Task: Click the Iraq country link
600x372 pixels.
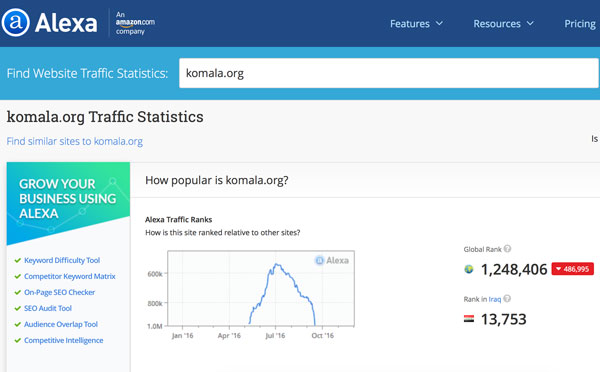Action: [x=495, y=299]
